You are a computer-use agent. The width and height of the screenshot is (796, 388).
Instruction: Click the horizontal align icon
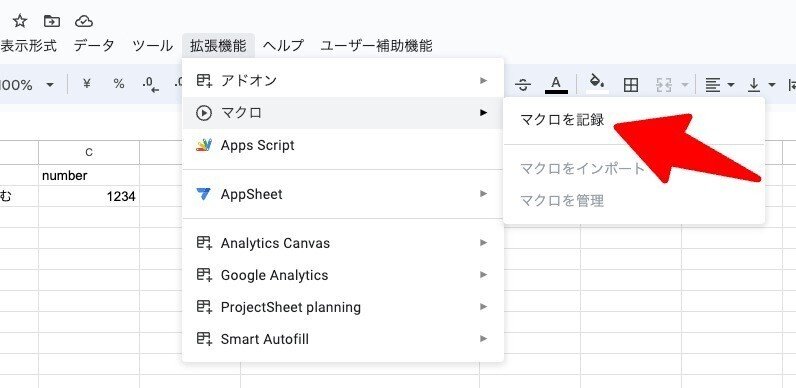point(713,85)
